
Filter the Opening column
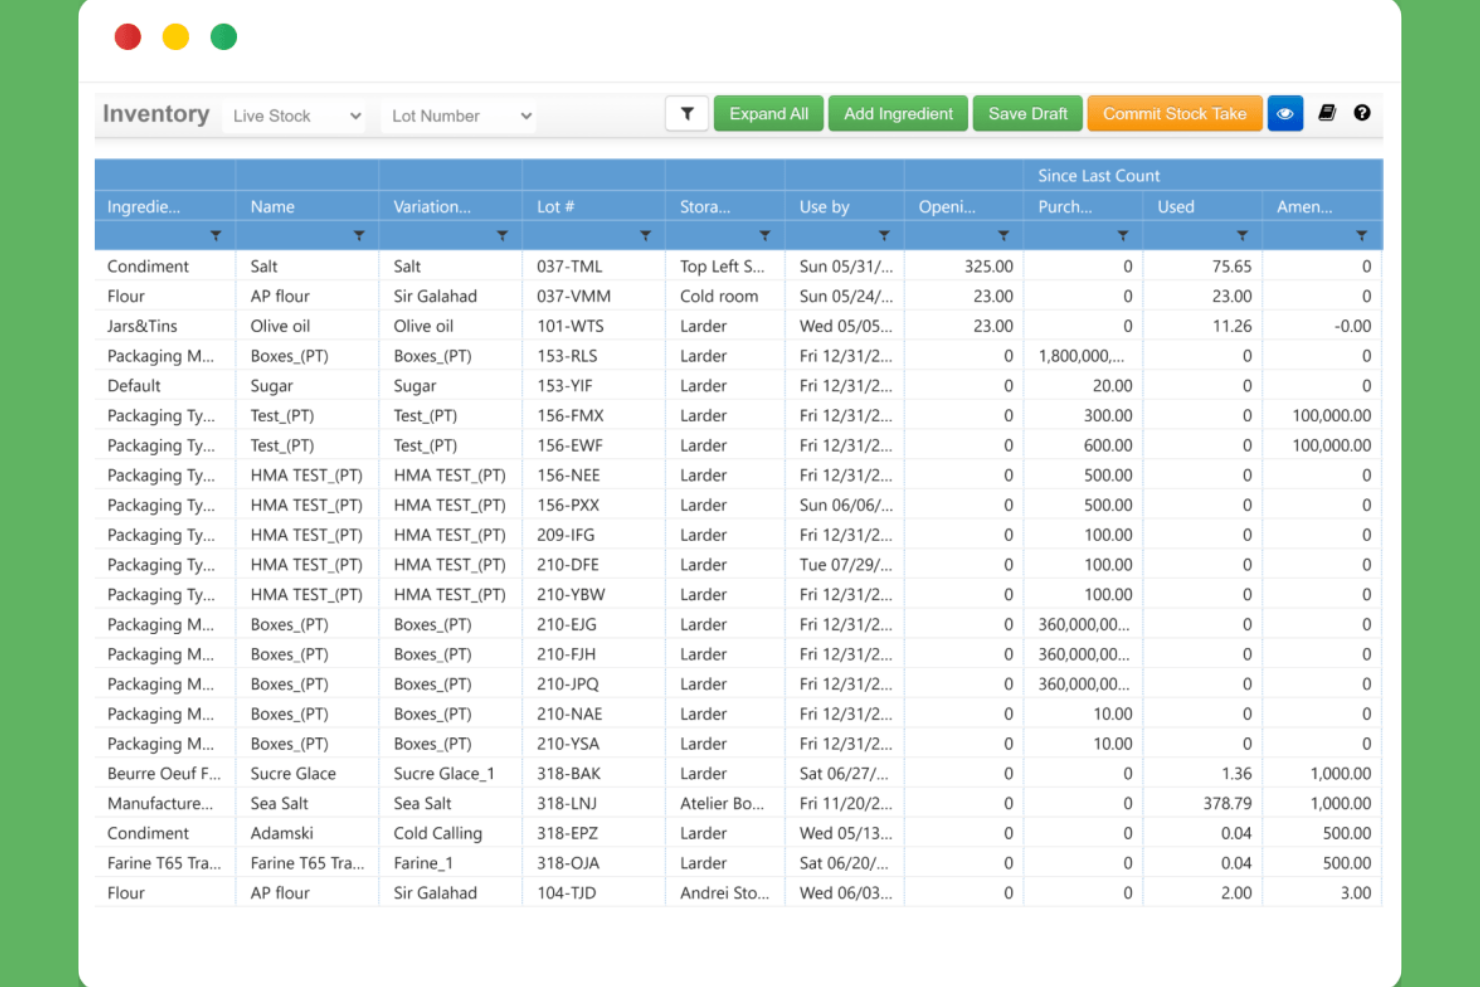tap(1003, 236)
